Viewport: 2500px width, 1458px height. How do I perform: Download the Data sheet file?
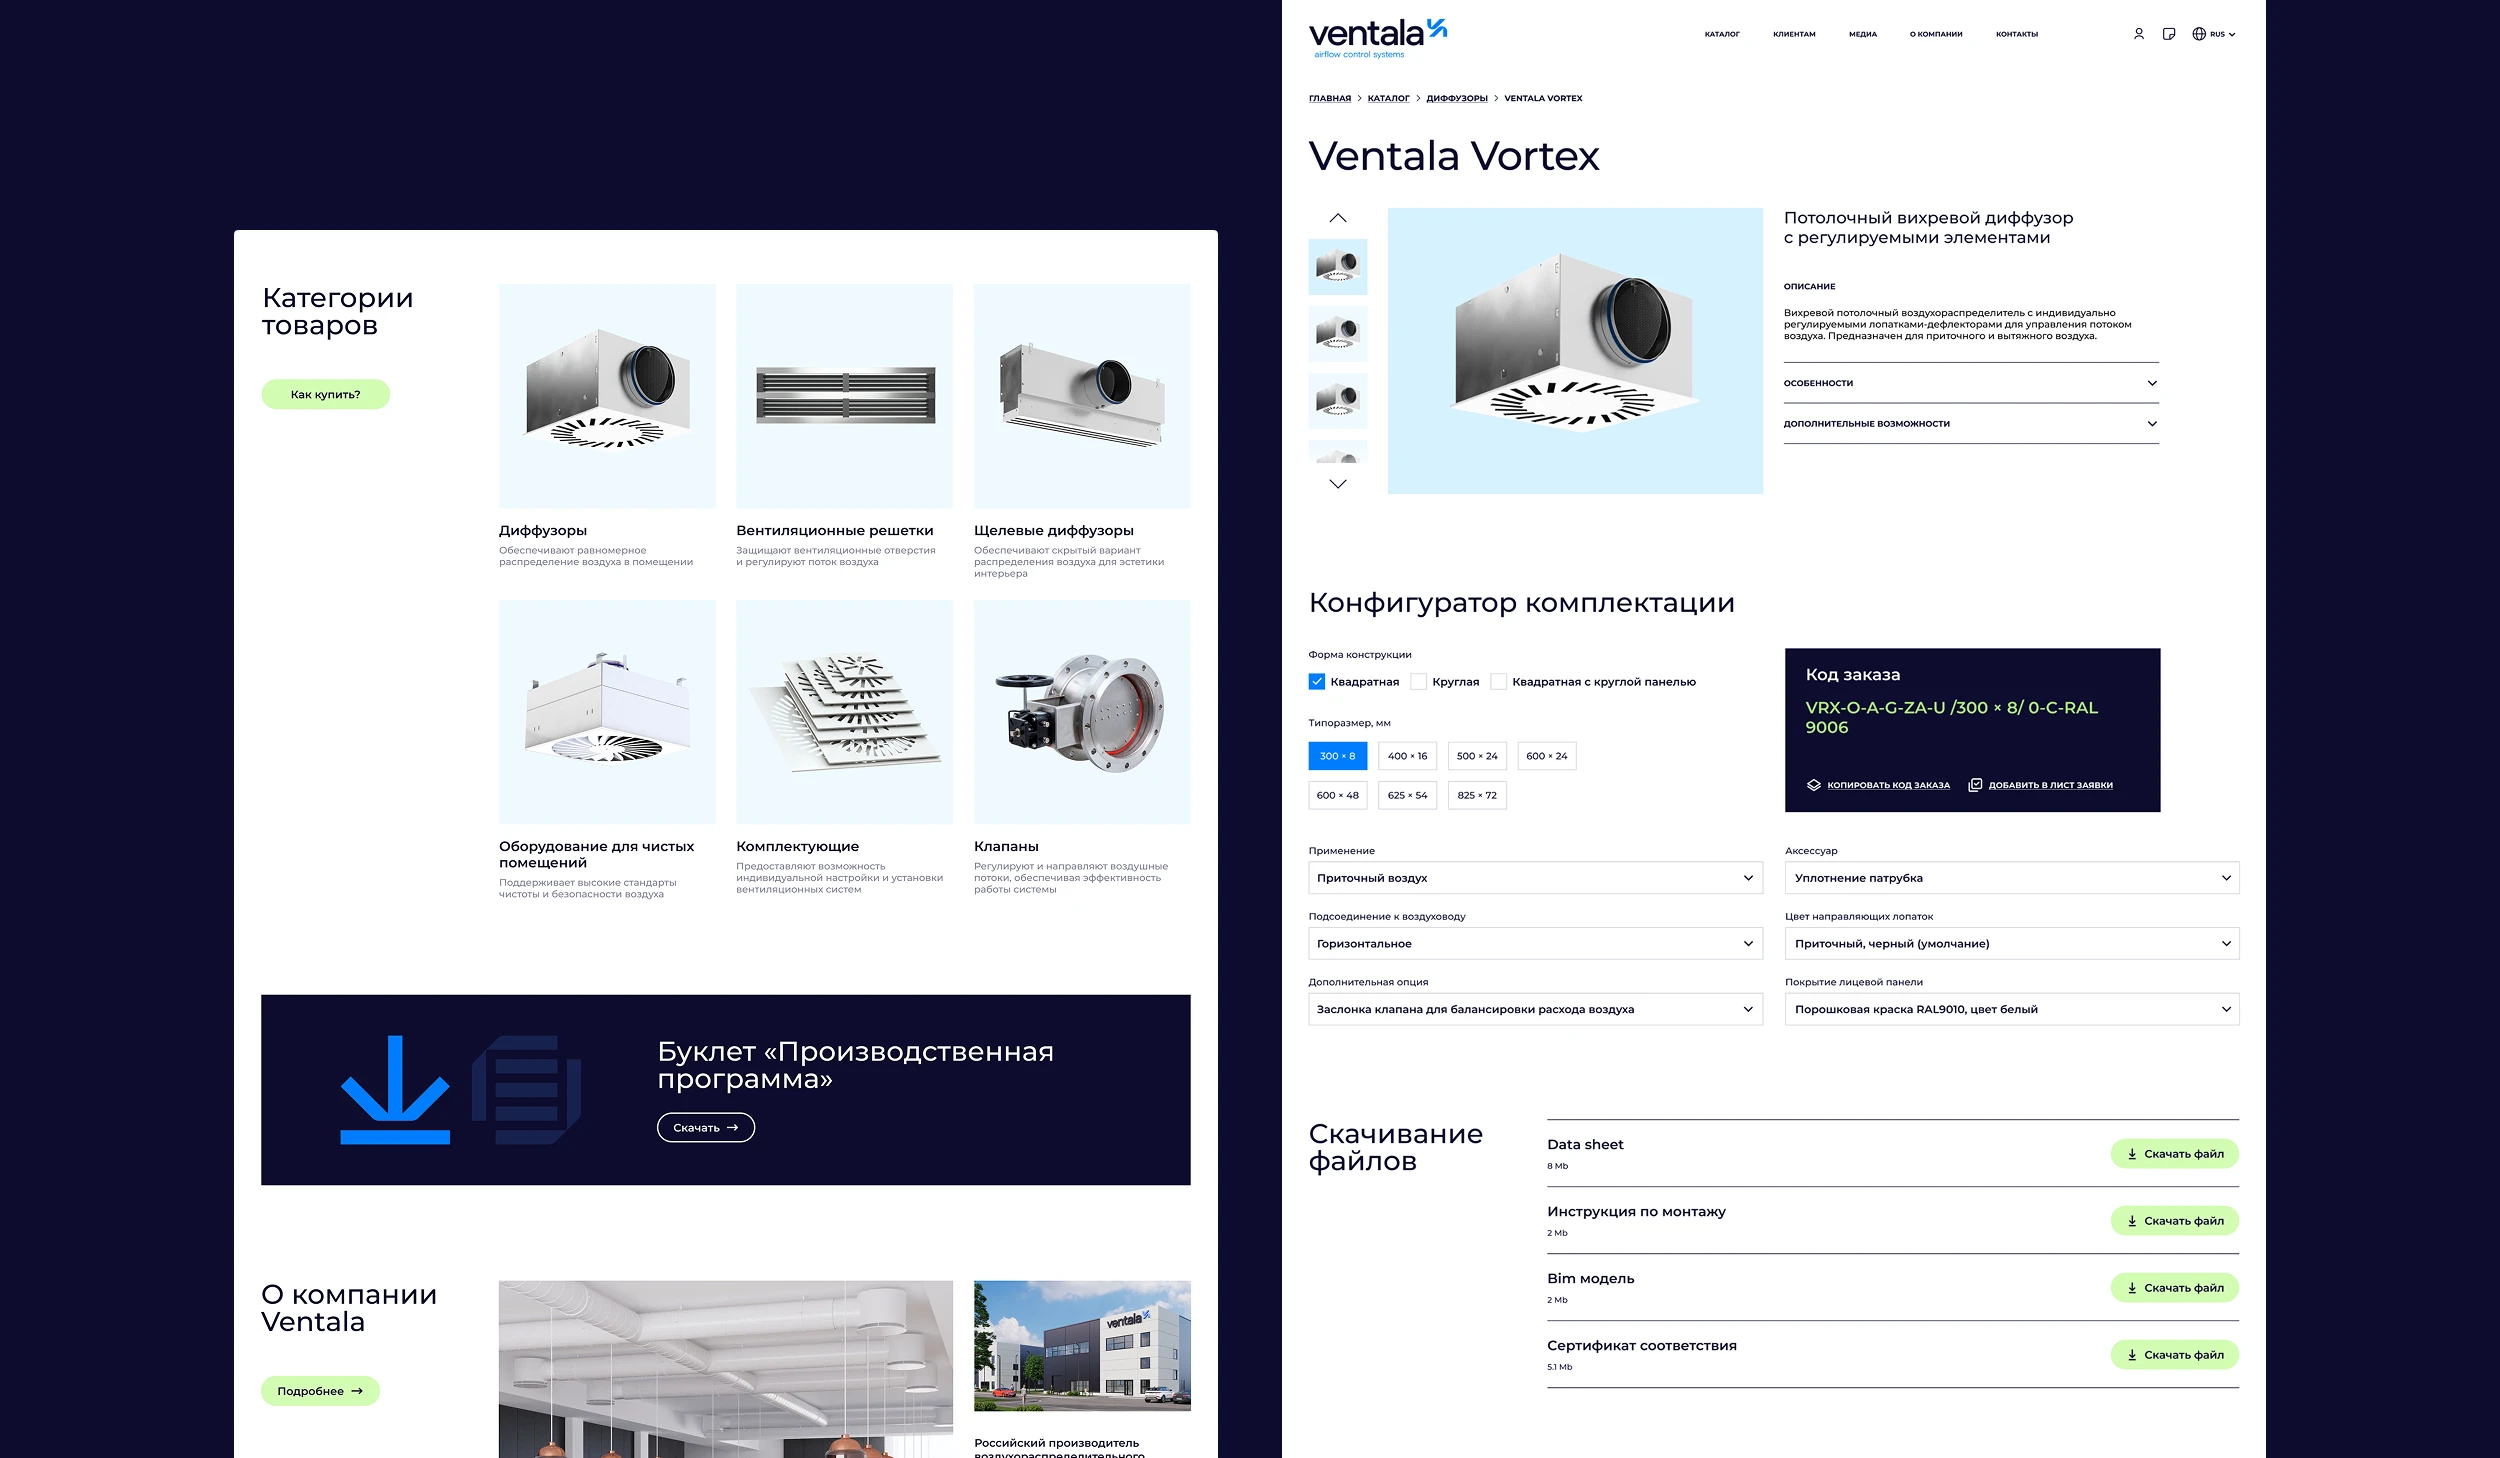click(2174, 1154)
